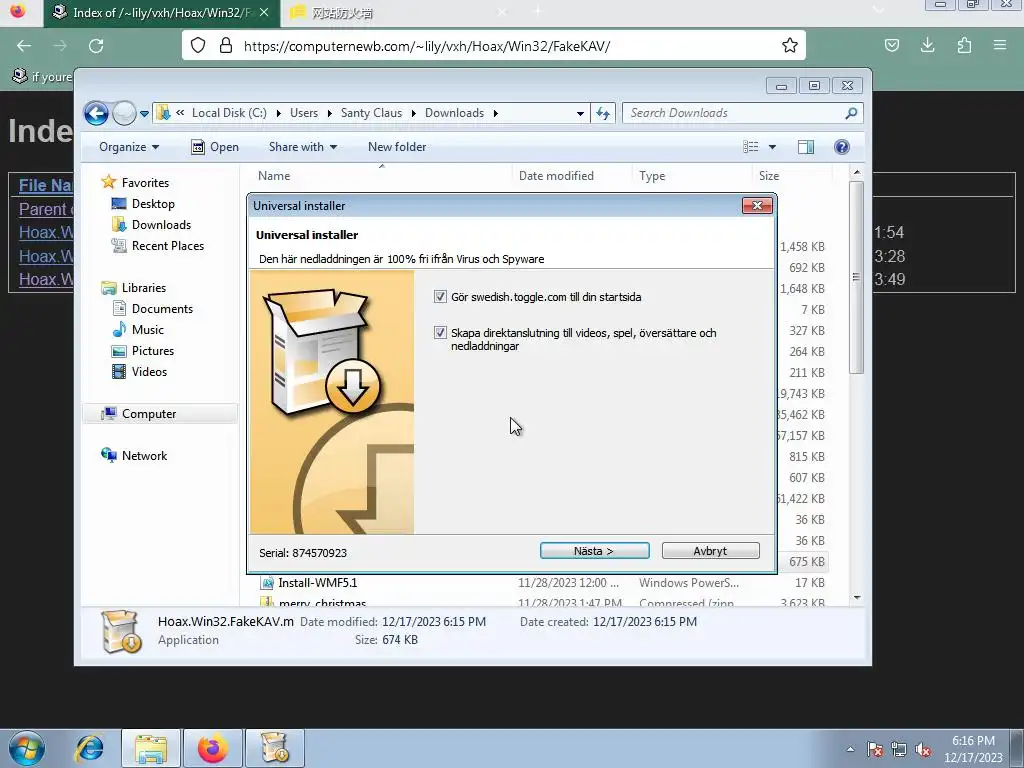Switch to the Index of FakeKAV tab
This screenshot has height=768, width=1024.
(161, 12)
